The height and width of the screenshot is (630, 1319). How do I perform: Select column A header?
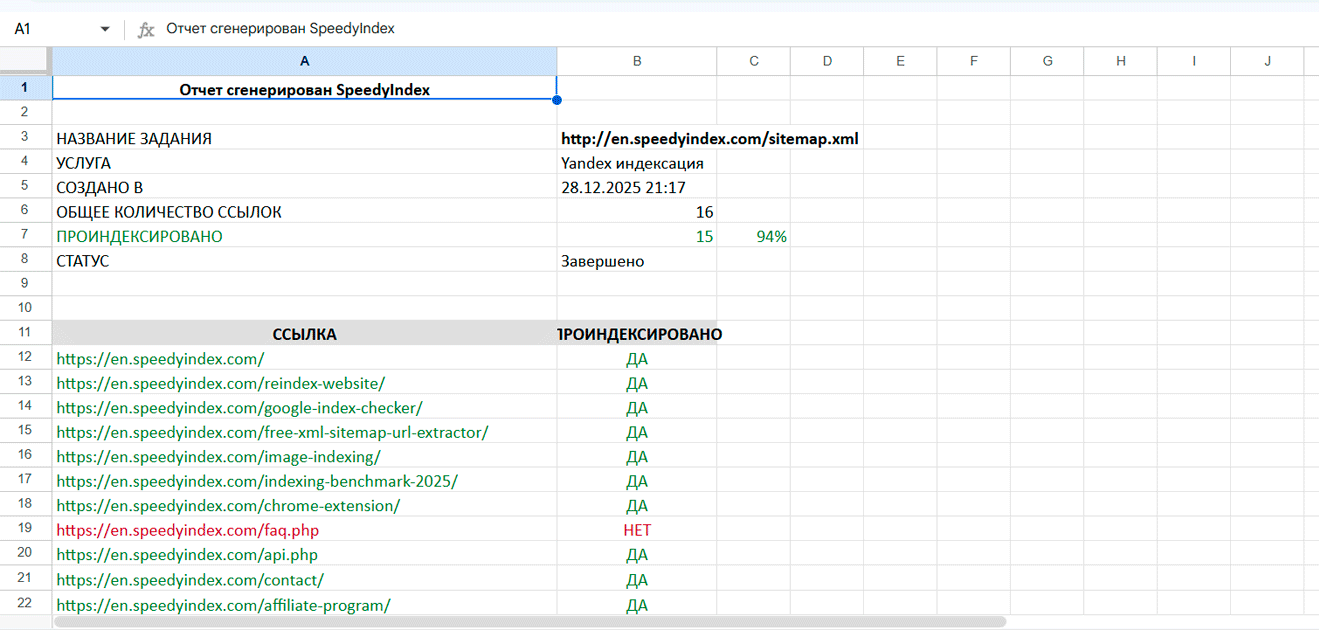[304, 60]
